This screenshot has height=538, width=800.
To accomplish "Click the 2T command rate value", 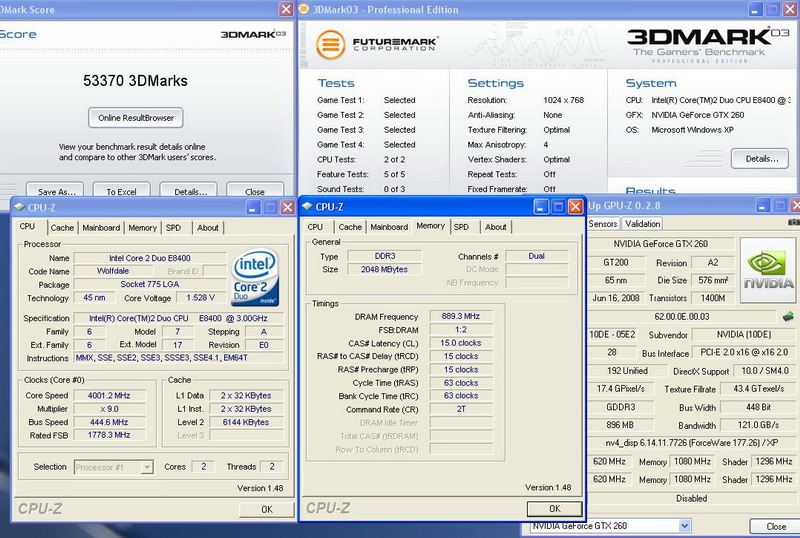I will (x=461, y=409).
